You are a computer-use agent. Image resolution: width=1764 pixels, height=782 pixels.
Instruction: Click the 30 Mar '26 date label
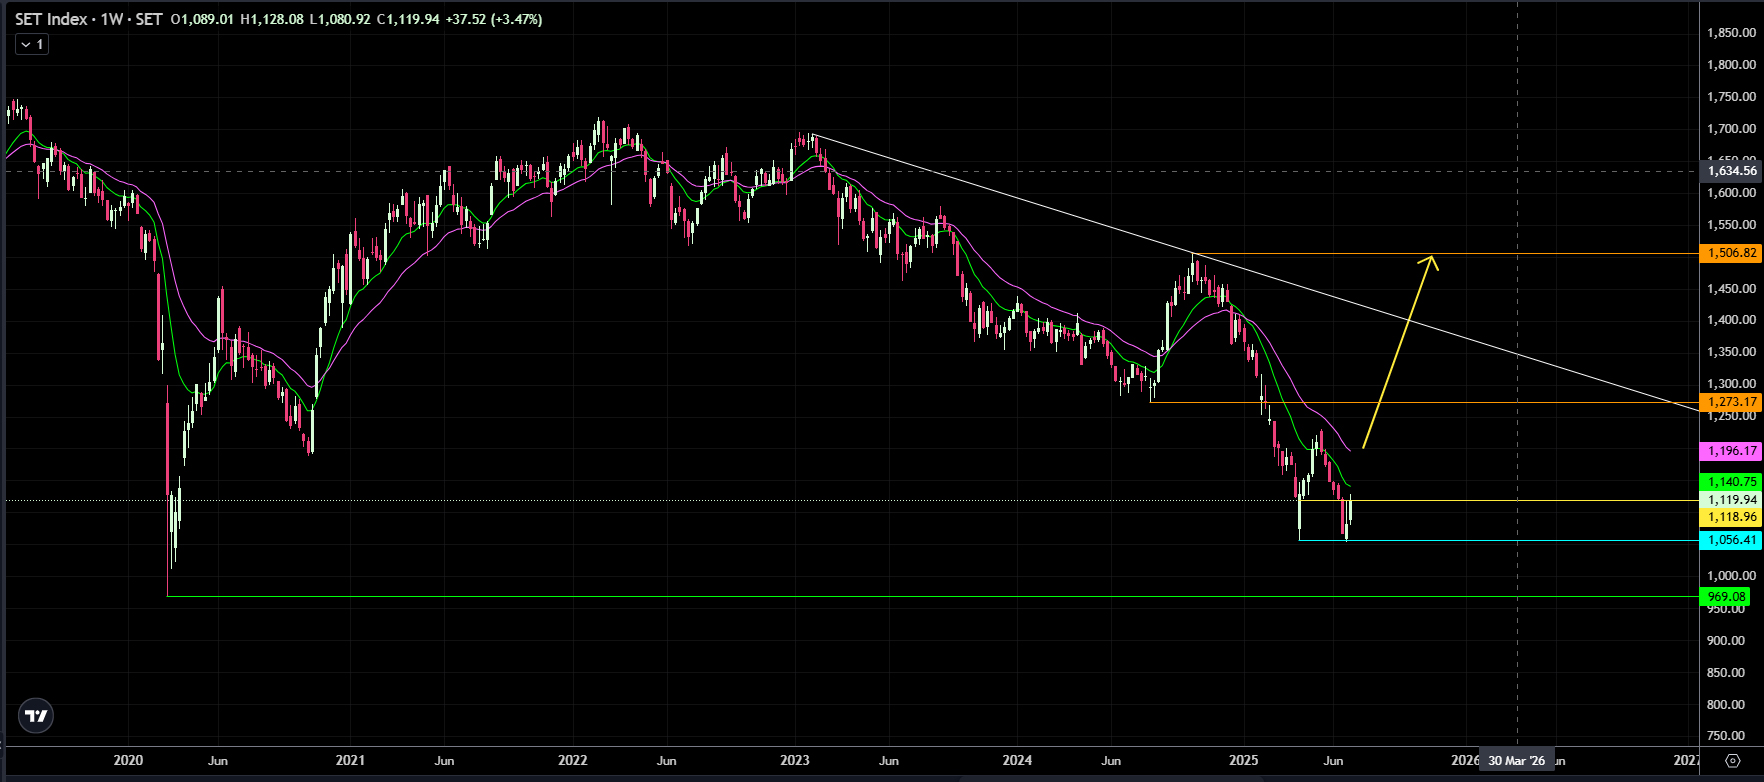coord(1517,761)
